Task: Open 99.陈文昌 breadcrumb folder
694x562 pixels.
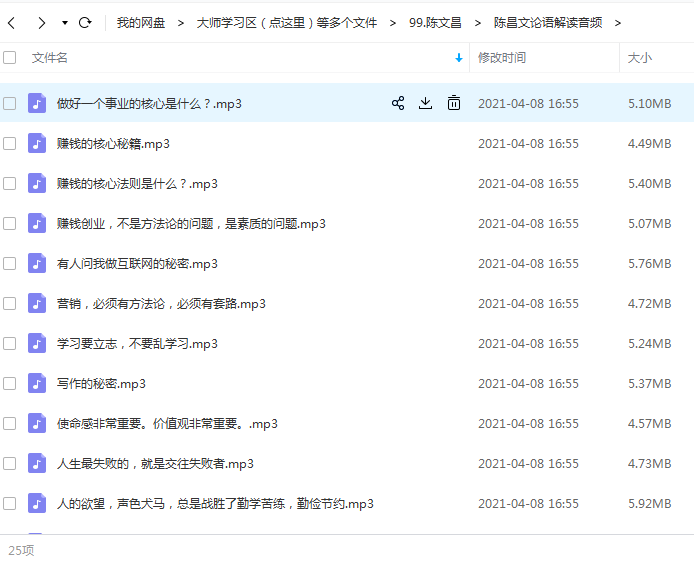Action: point(435,23)
